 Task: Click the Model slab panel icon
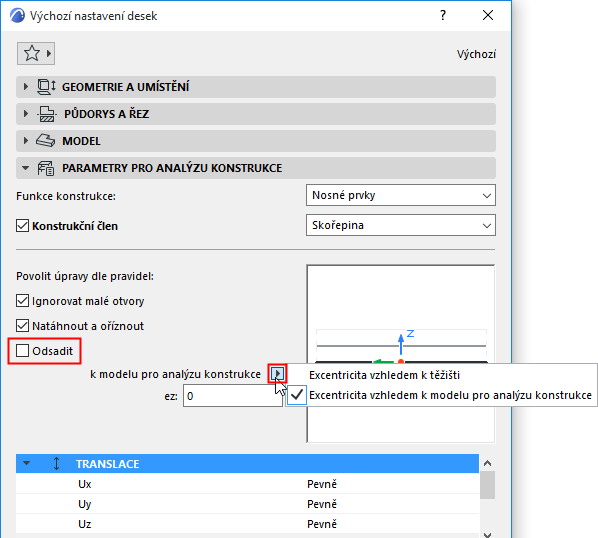click(x=45, y=141)
